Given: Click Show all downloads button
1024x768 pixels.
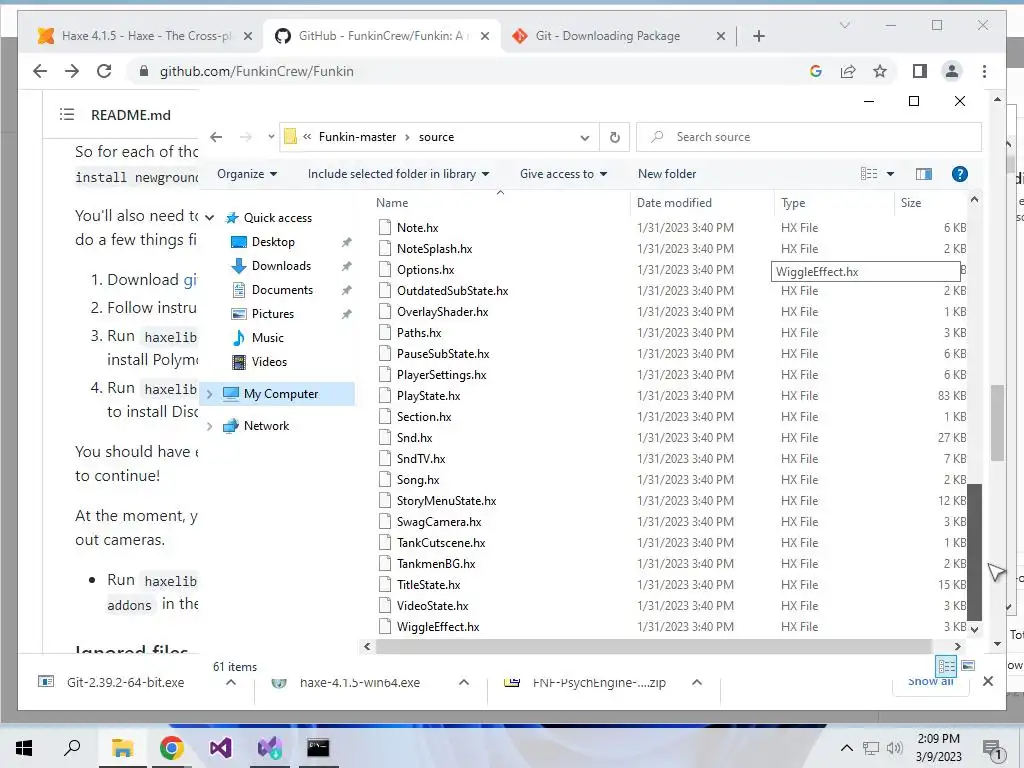Looking at the screenshot, I should click(x=931, y=681).
